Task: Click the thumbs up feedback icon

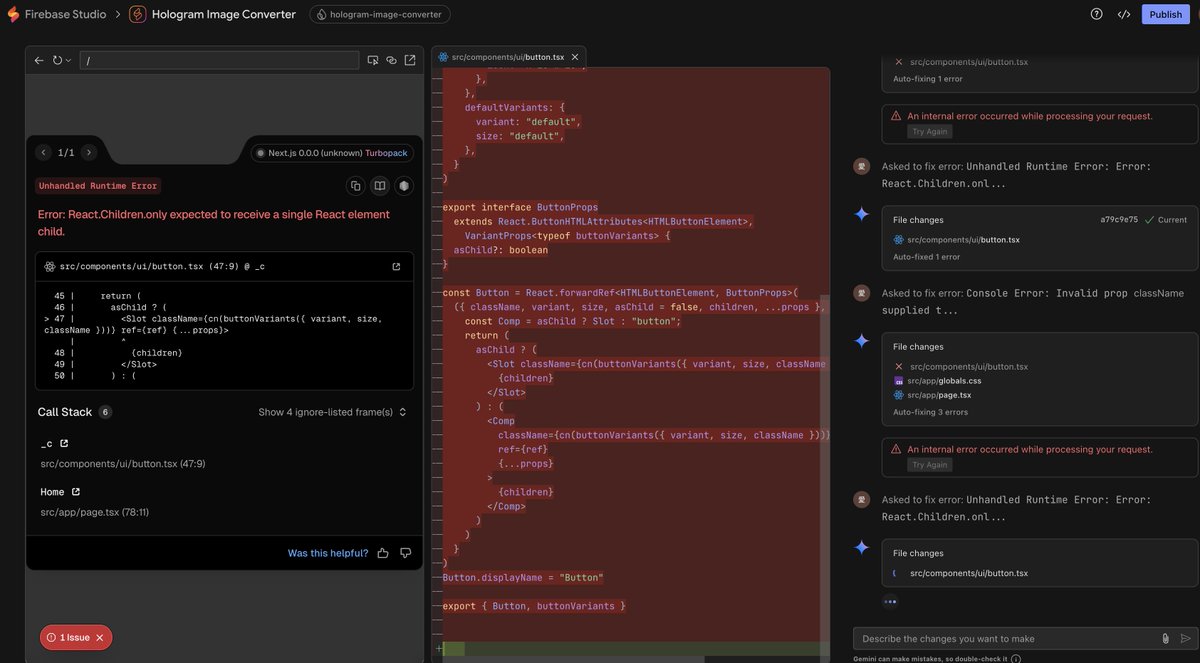Action: coord(383,553)
